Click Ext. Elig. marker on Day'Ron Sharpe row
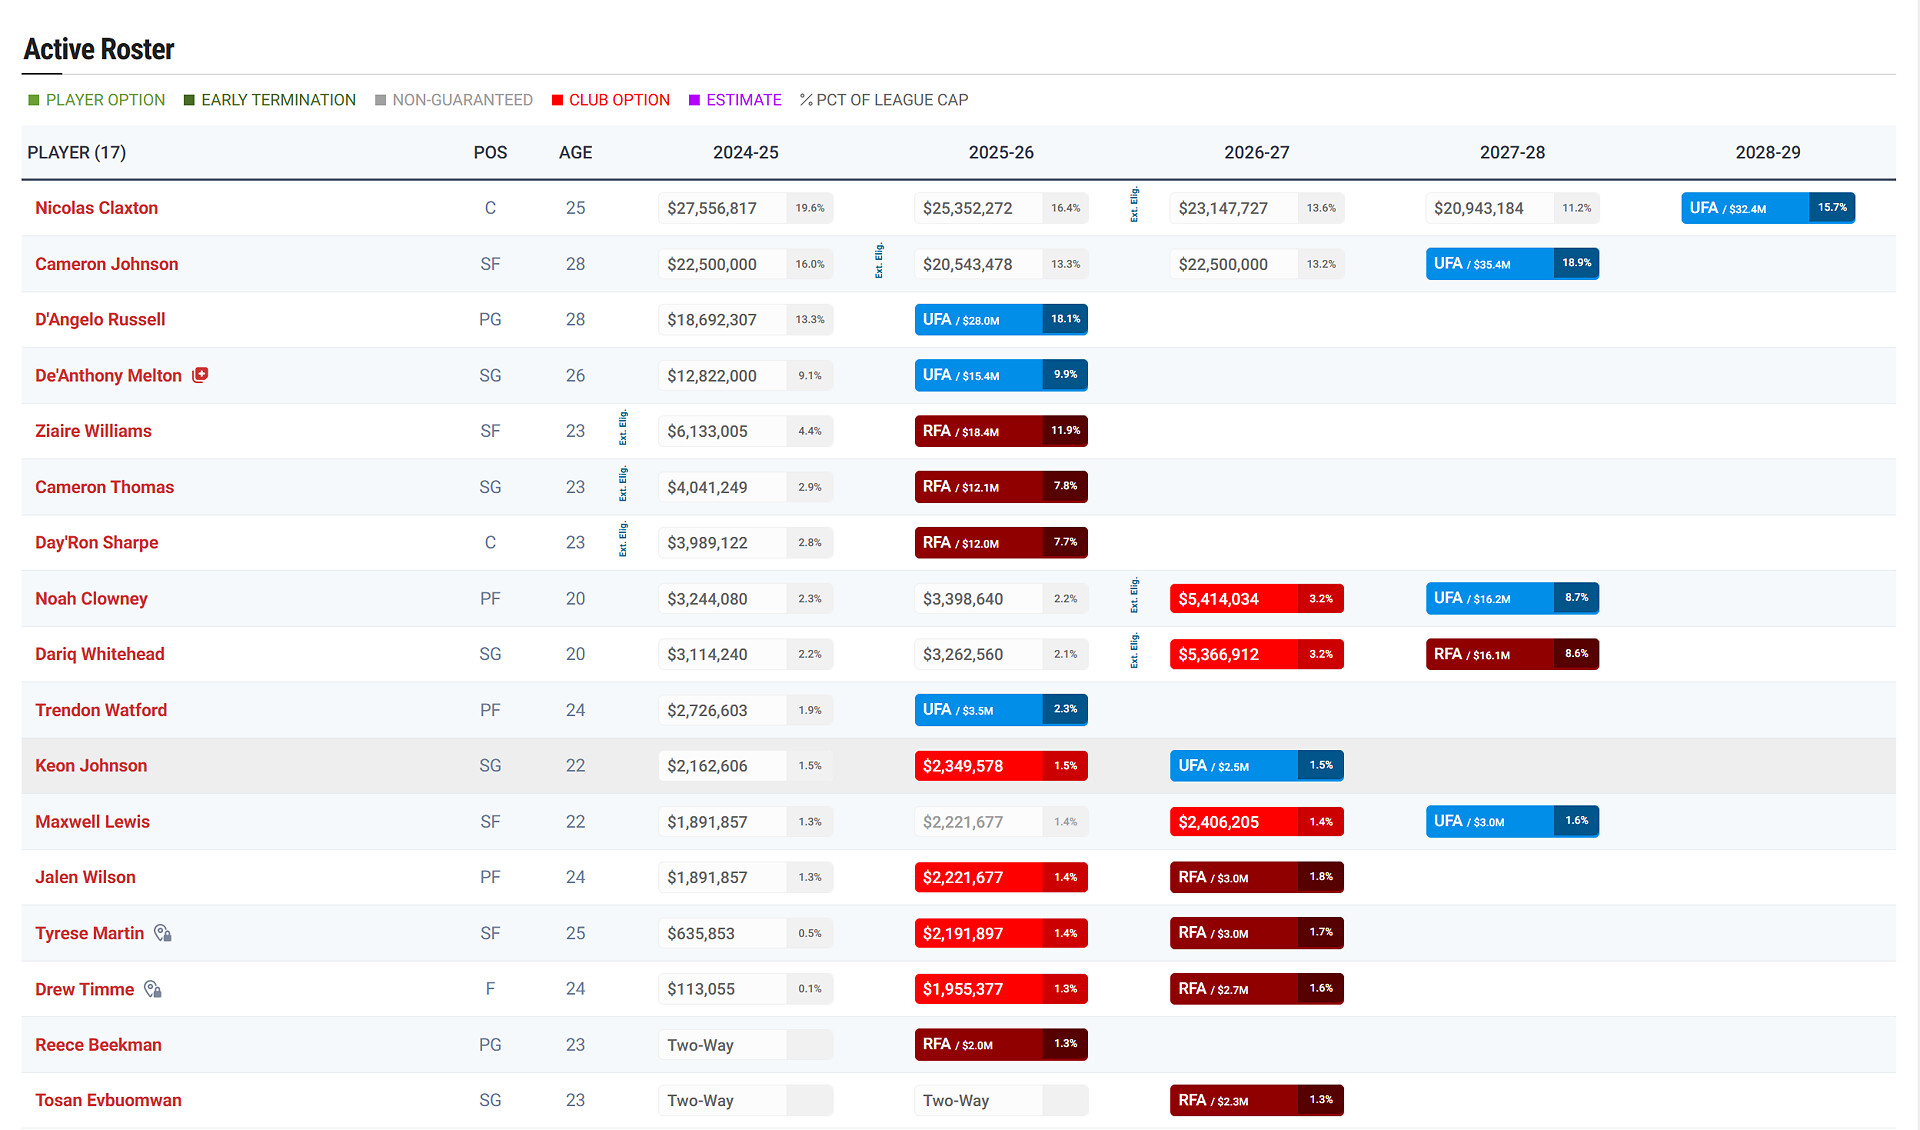The image size is (1920, 1130). point(623,539)
